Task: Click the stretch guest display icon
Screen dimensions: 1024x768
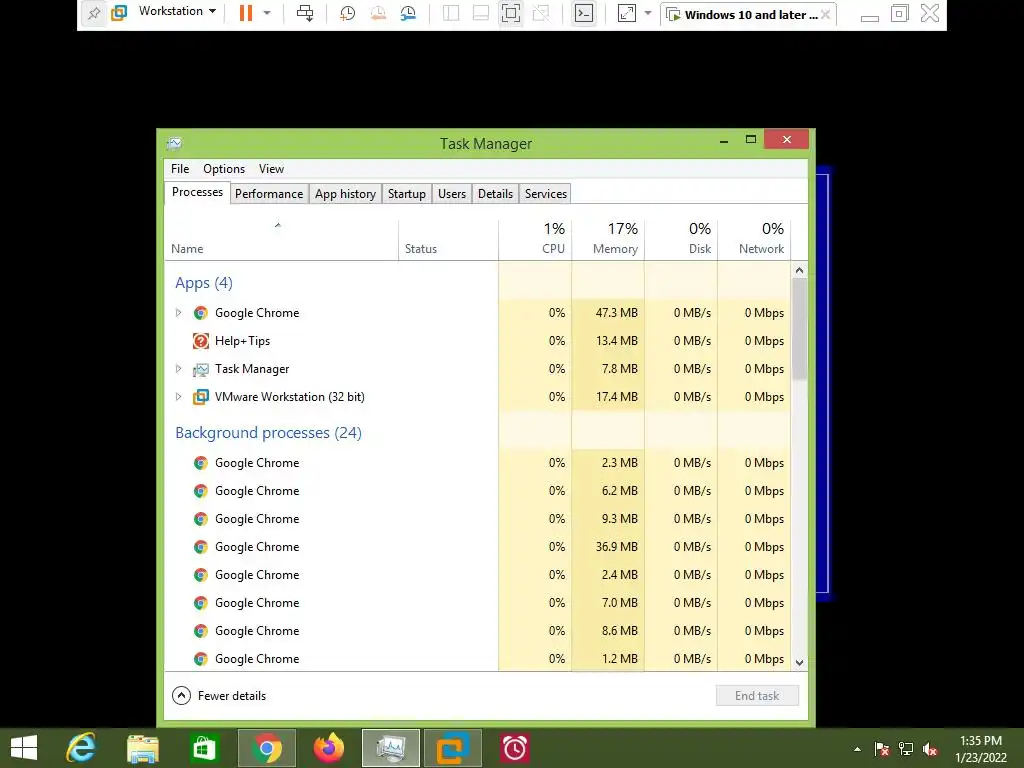Action: click(626, 13)
